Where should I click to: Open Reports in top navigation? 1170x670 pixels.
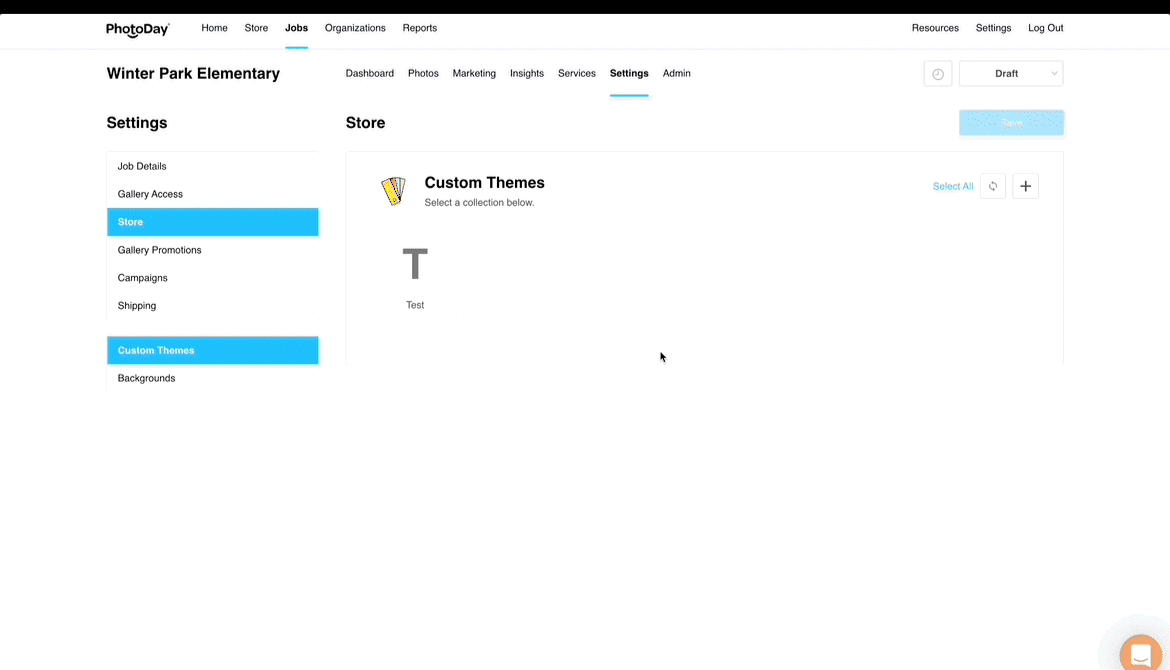(419, 28)
